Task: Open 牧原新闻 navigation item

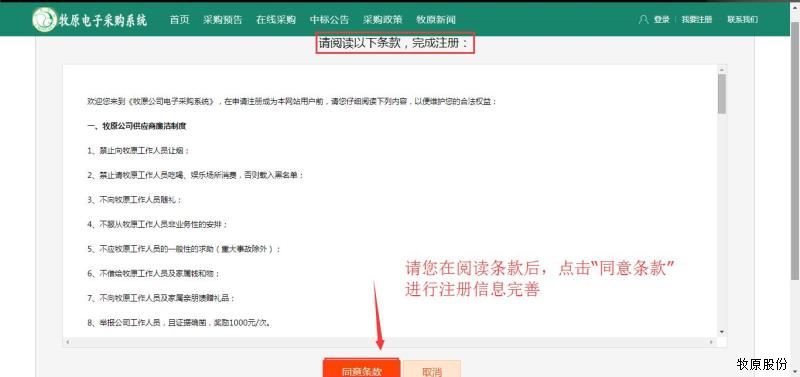Action: point(436,20)
